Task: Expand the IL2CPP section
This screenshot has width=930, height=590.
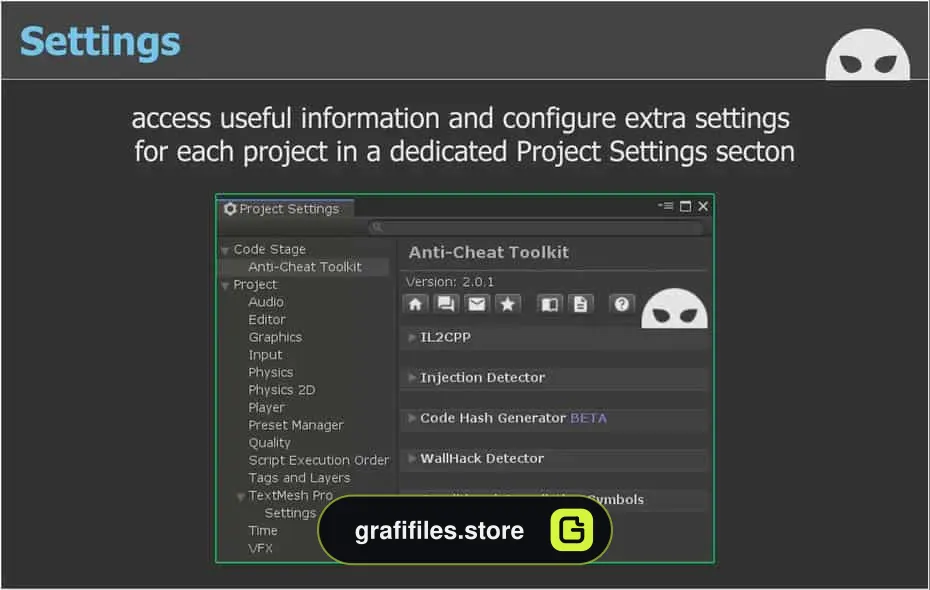Action: point(412,337)
